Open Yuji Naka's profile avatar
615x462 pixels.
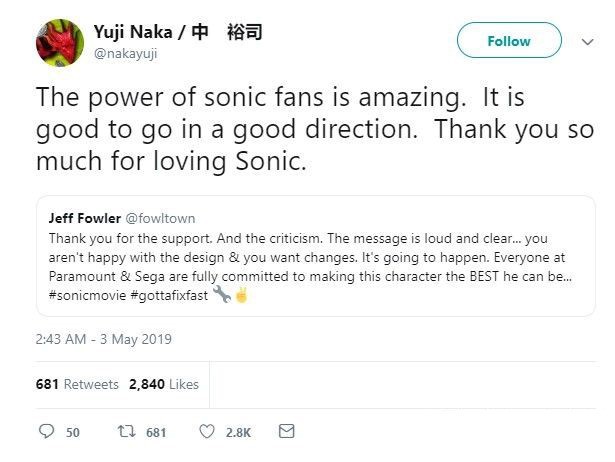coord(60,43)
